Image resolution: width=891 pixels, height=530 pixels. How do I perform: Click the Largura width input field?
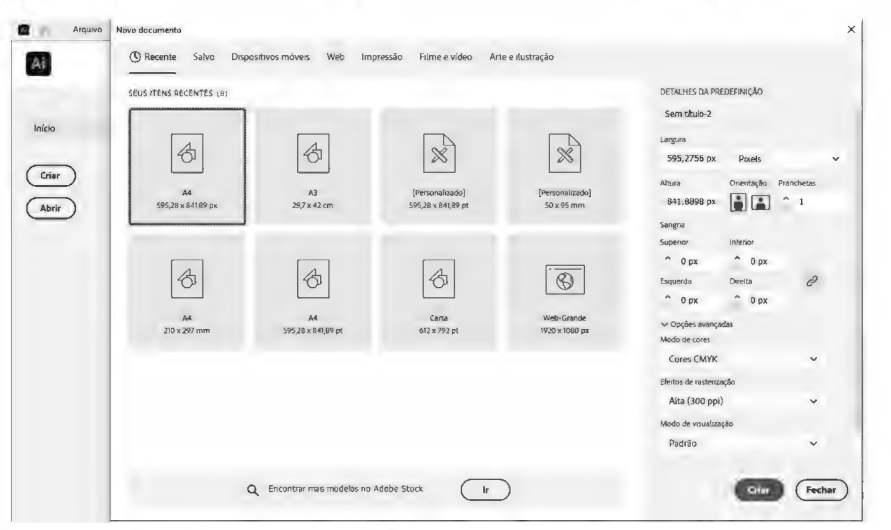[x=692, y=159]
